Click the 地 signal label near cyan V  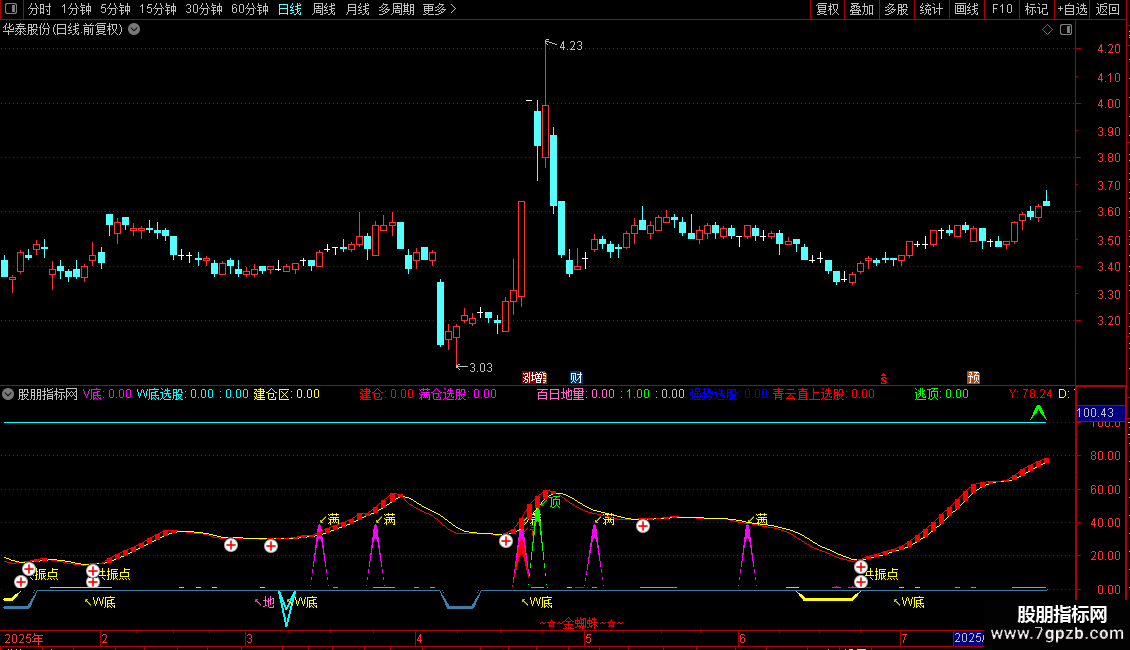pyautogui.click(x=268, y=602)
